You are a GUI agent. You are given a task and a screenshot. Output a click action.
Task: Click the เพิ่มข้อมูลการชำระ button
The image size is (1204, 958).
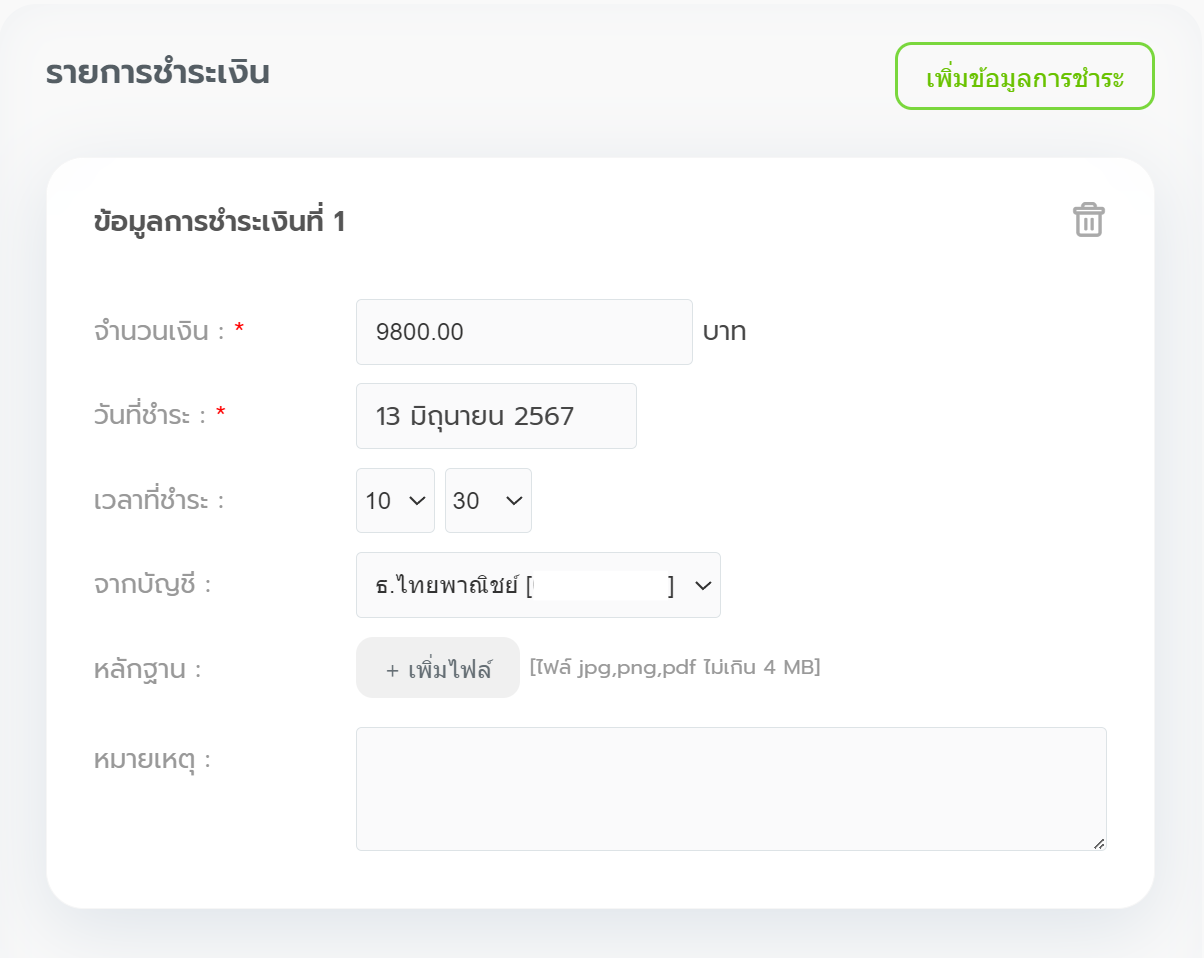1024,76
